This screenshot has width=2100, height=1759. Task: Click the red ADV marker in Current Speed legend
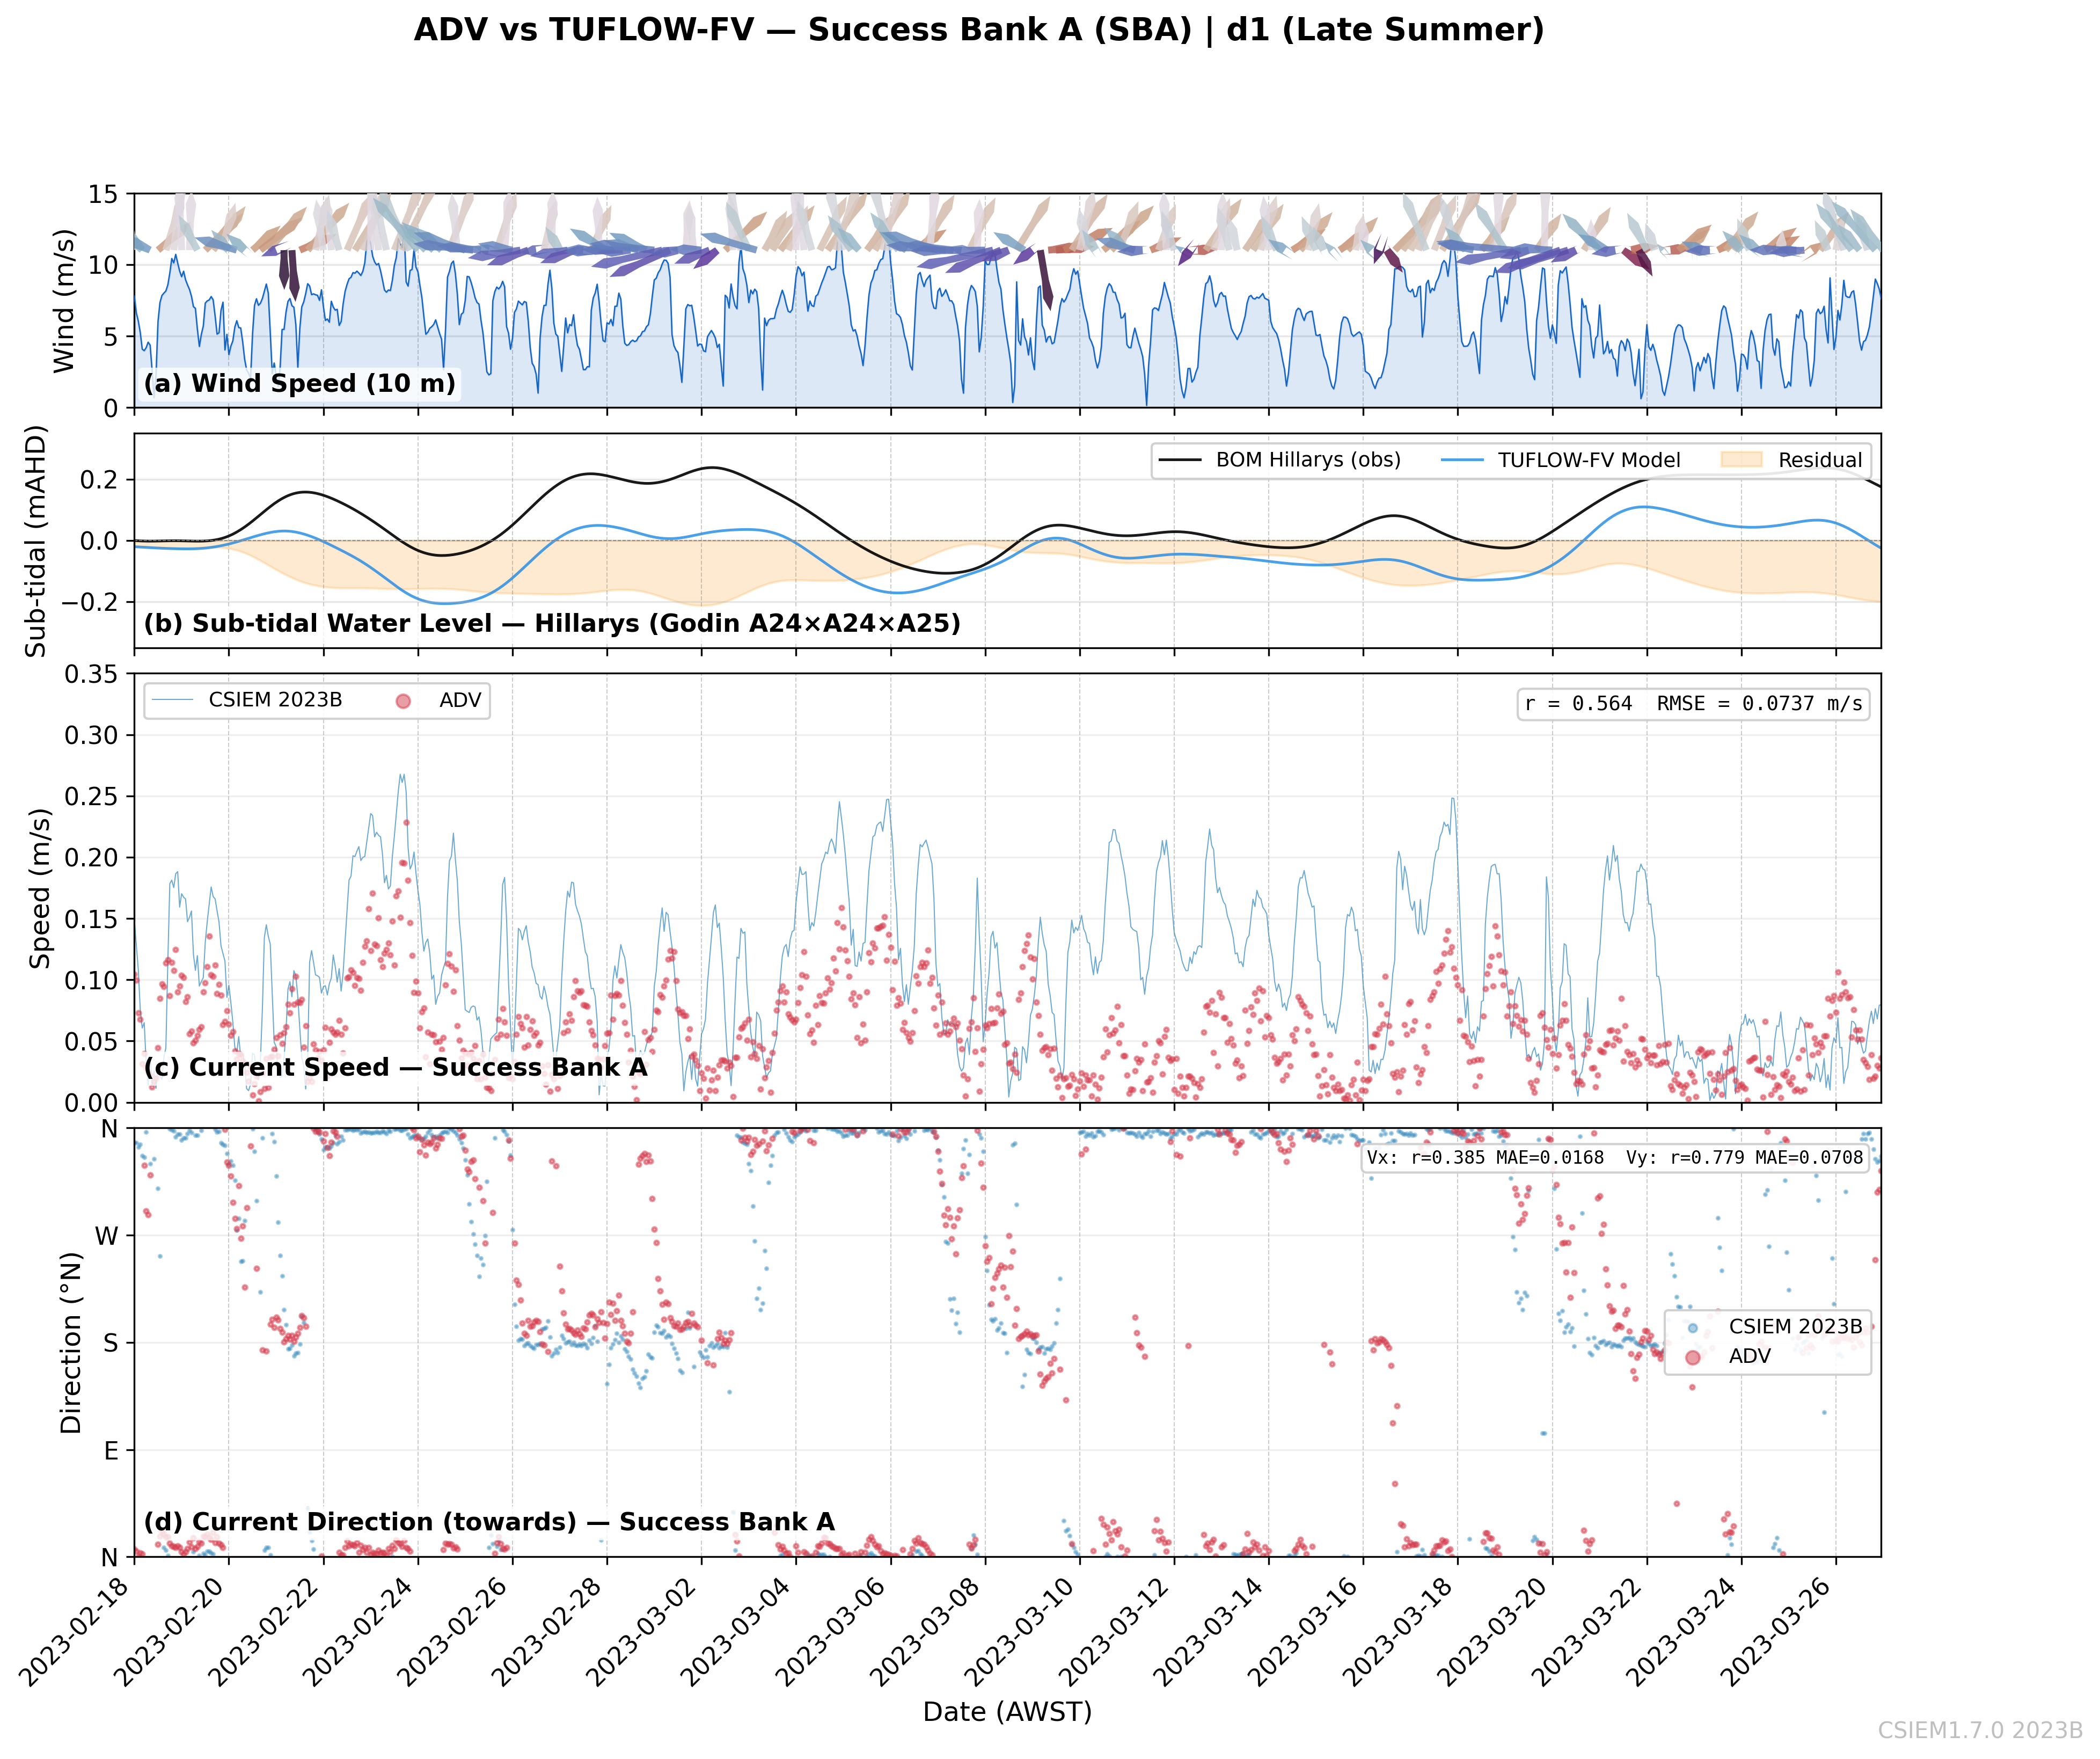coord(403,701)
